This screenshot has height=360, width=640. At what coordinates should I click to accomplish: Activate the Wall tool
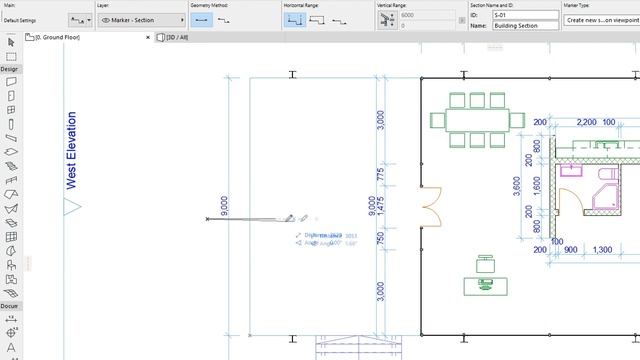[x=11, y=82]
